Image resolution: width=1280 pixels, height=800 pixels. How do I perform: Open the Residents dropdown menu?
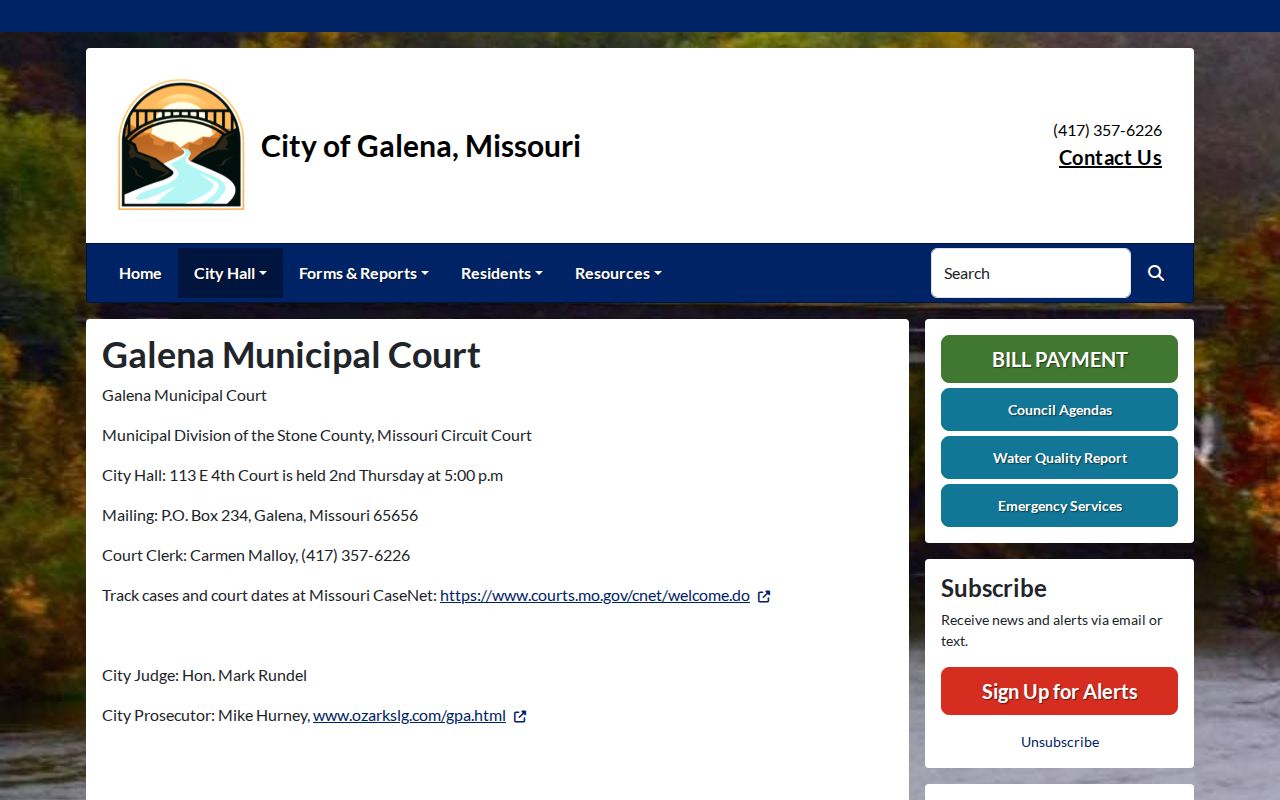pos(502,273)
